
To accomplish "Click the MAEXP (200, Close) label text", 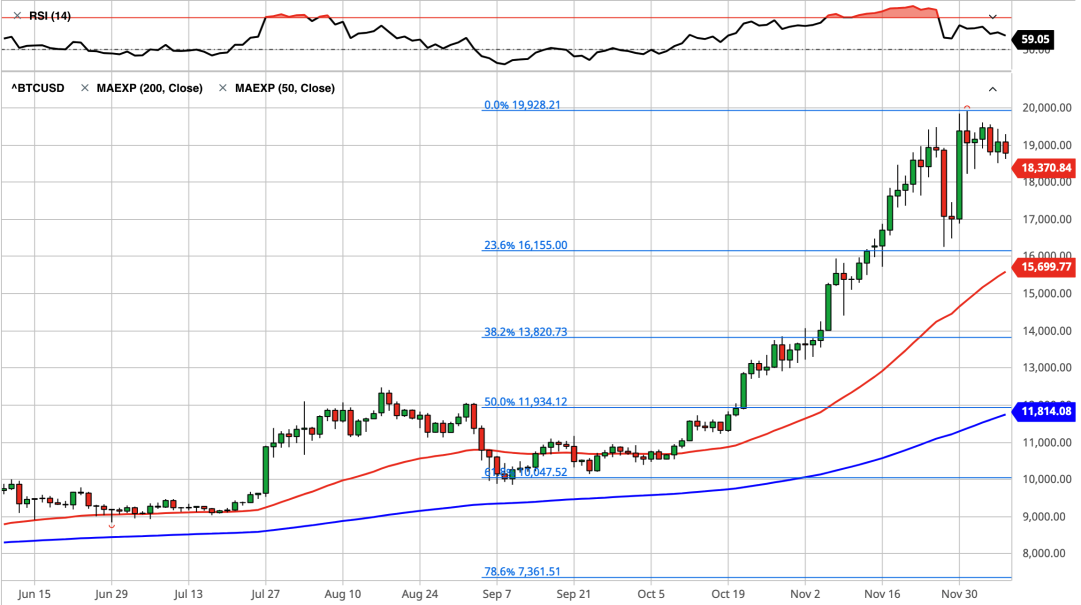I will click(149, 88).
